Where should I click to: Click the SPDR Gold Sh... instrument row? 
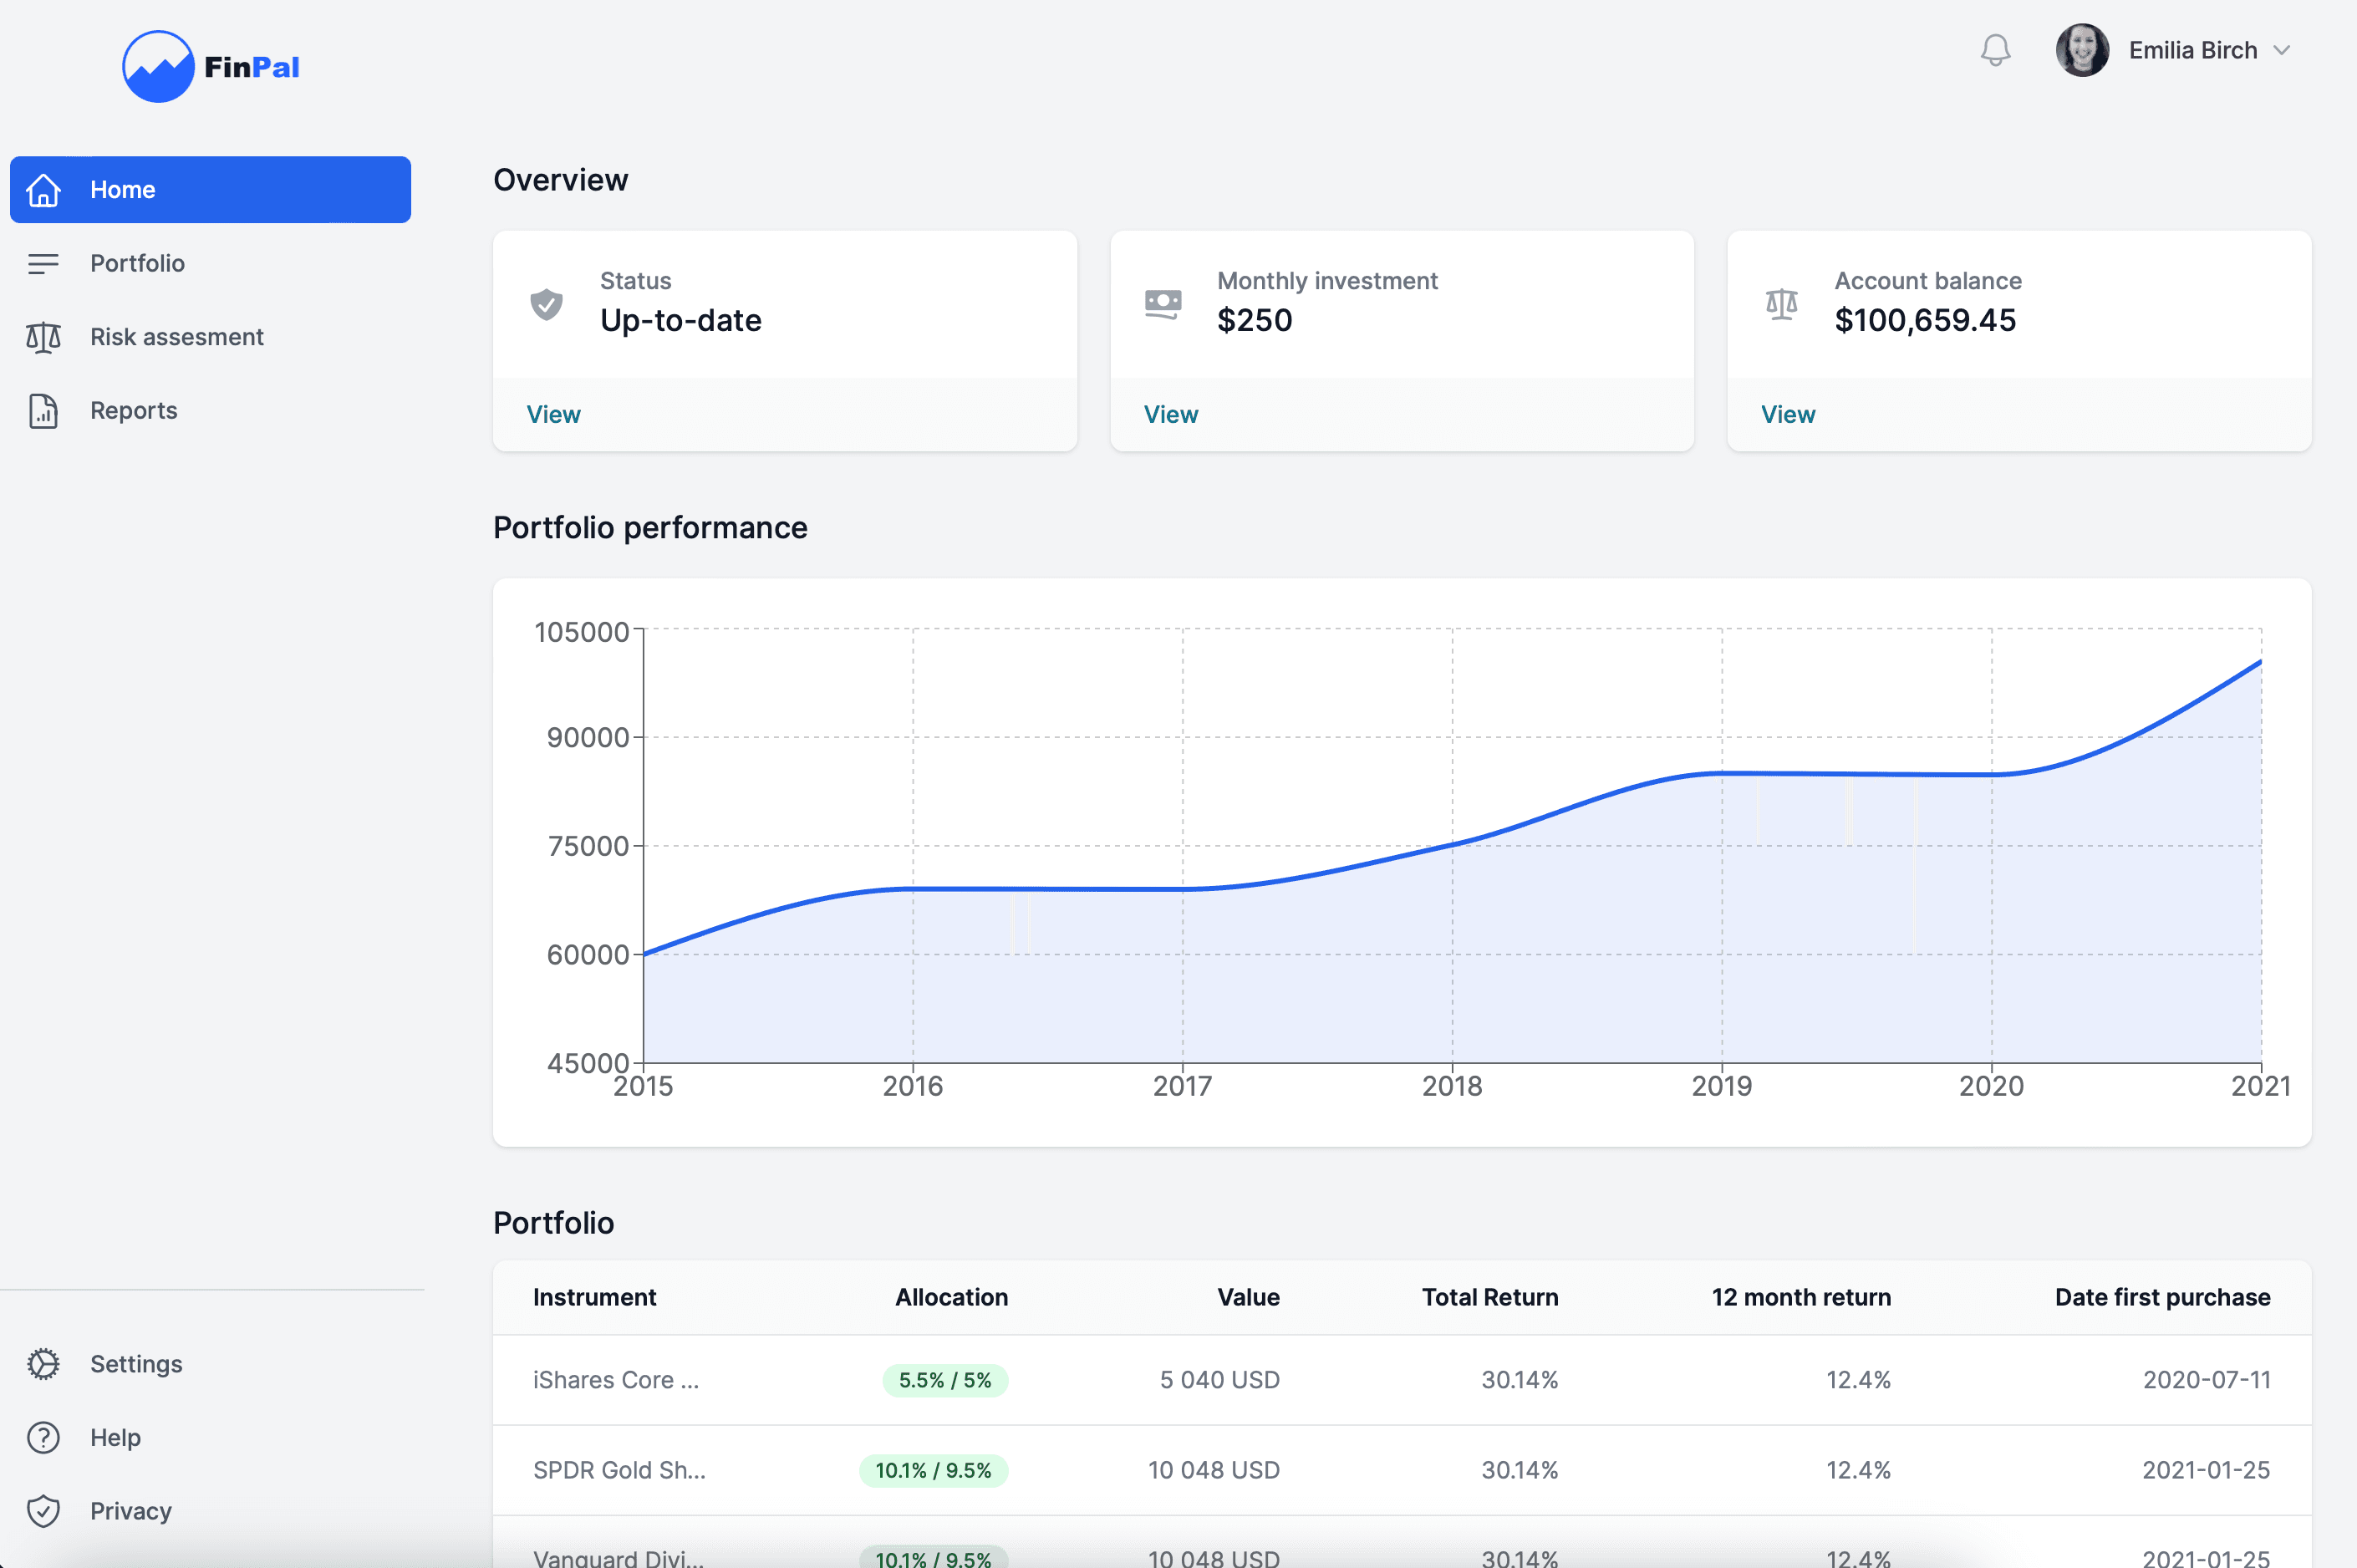coord(619,1470)
